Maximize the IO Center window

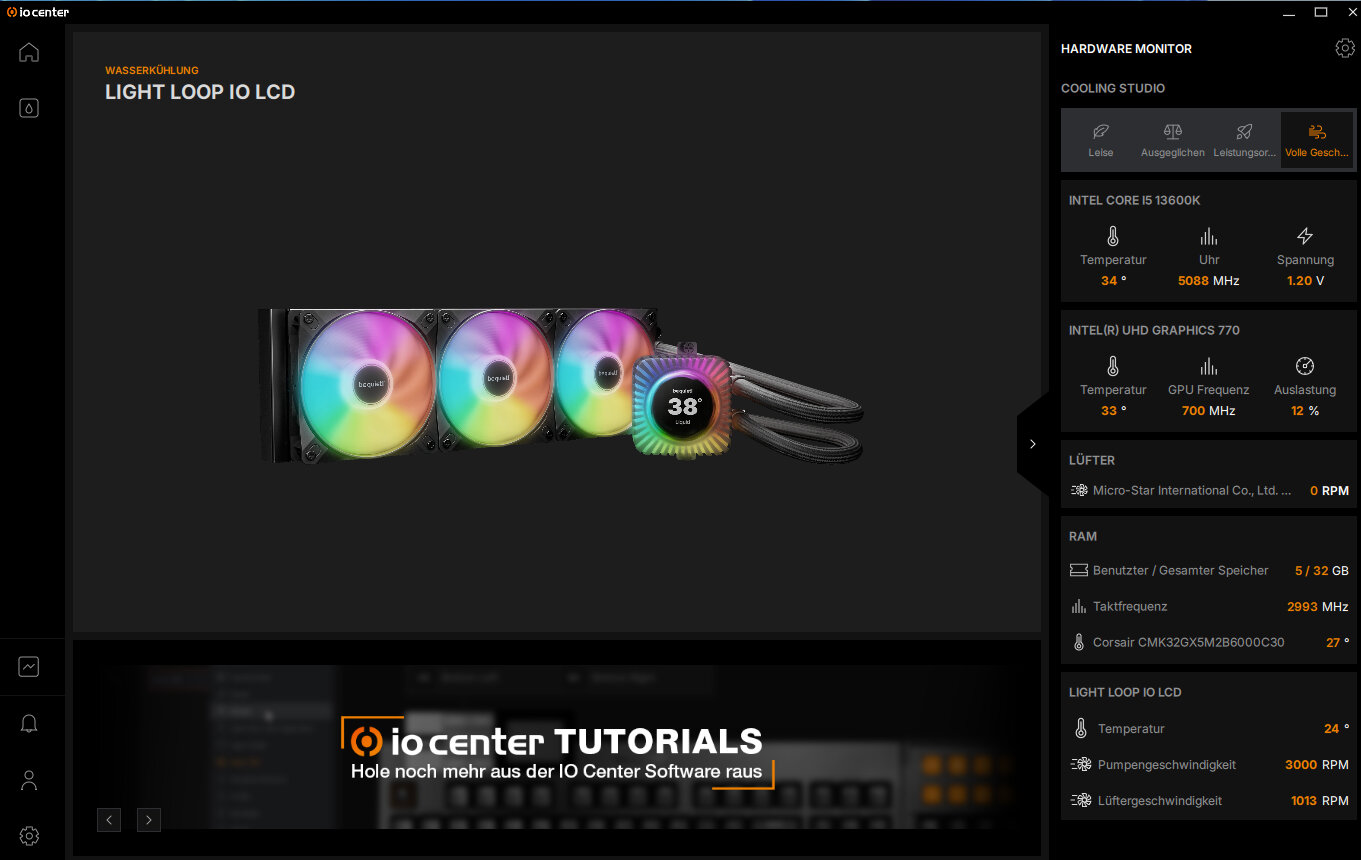(x=1321, y=12)
